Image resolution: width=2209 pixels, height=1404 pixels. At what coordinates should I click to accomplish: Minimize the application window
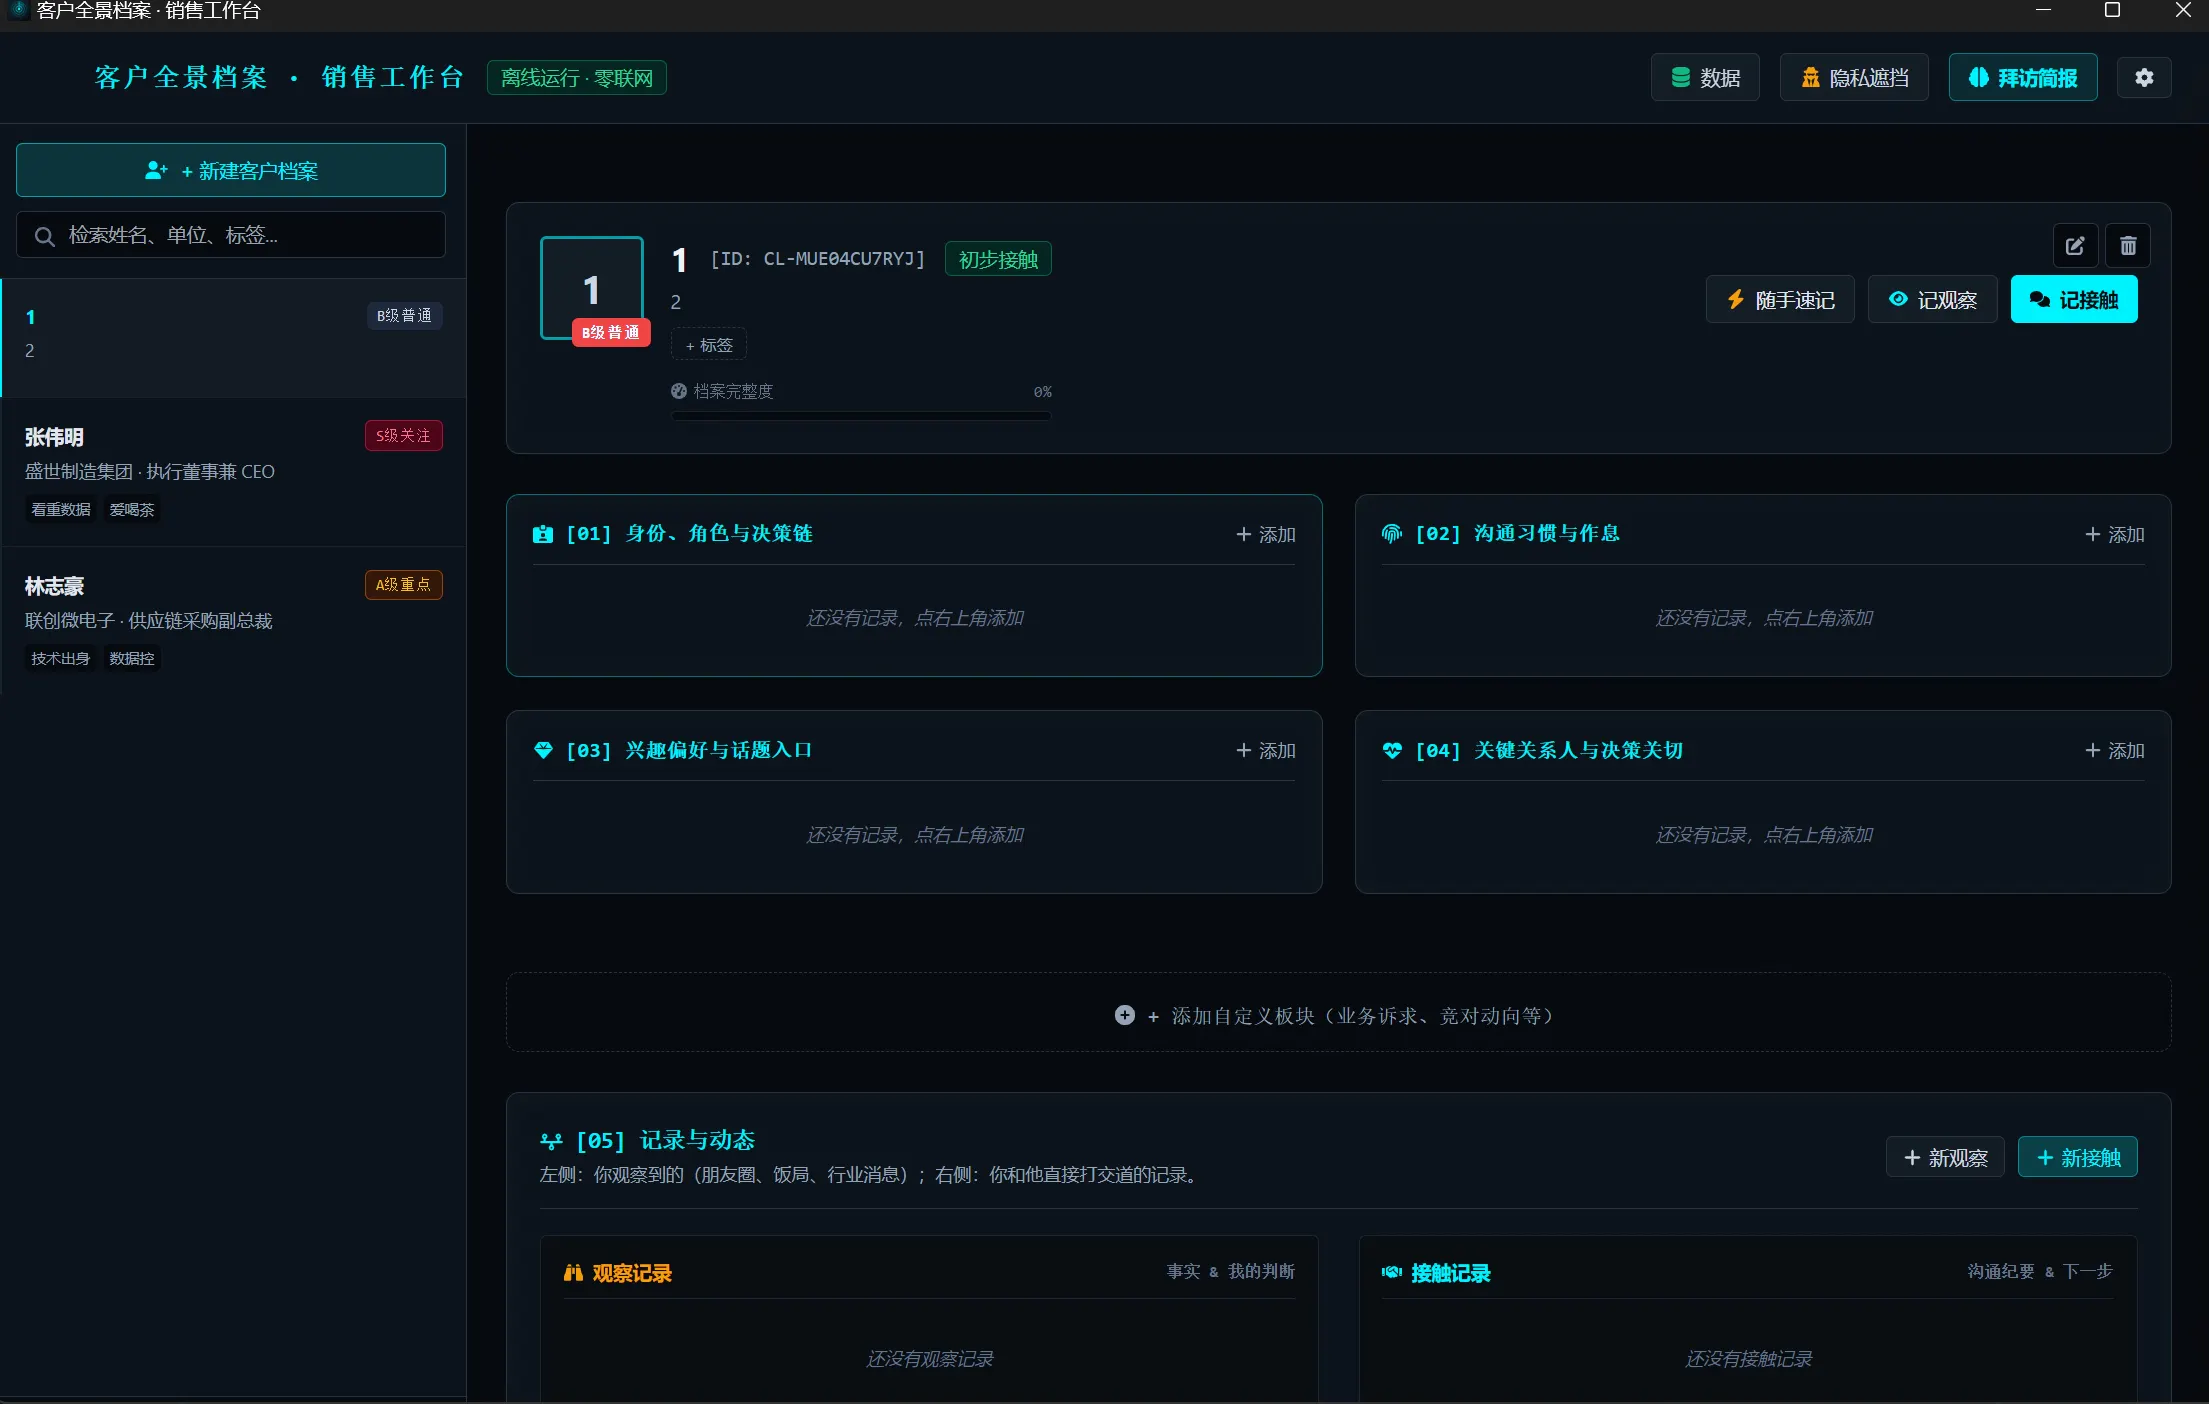pos(2044,10)
